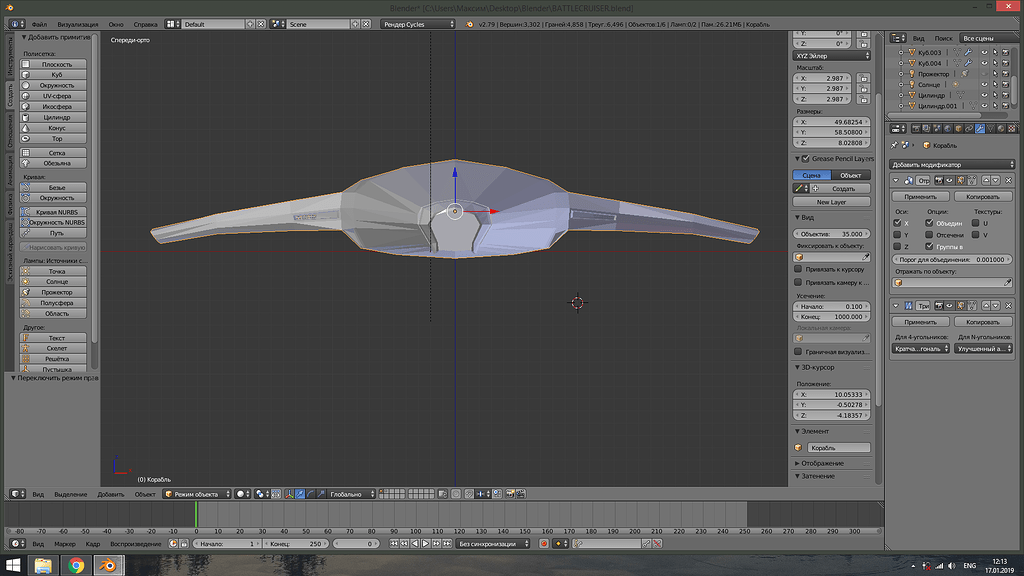
Task: Collapse the Mirror modifier panel arrow
Action: pos(896,180)
